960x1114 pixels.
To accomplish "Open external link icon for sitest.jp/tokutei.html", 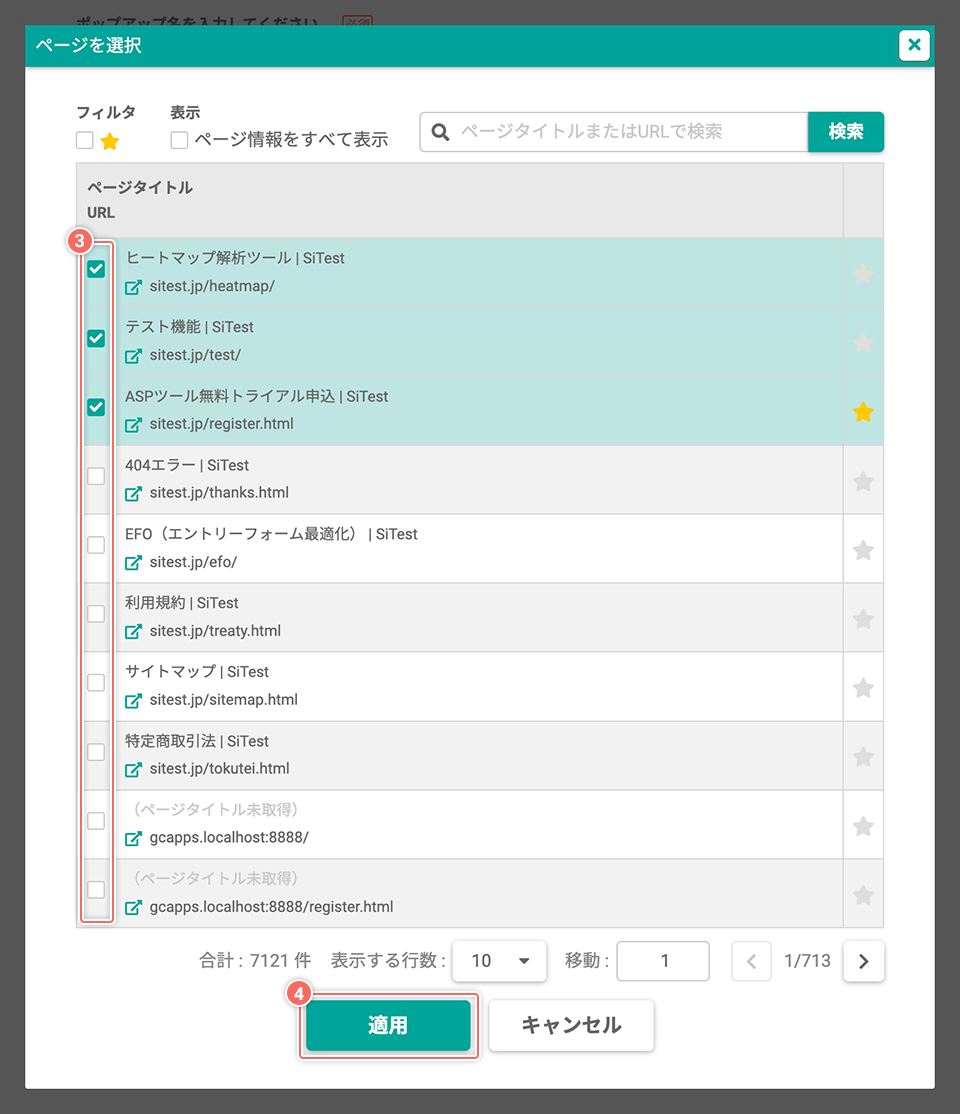I will tap(133, 769).
